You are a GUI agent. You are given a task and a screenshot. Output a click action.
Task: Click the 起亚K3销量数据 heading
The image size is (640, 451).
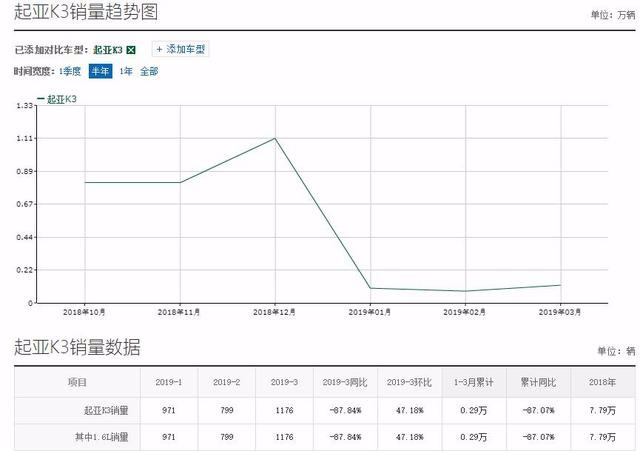click(77, 347)
